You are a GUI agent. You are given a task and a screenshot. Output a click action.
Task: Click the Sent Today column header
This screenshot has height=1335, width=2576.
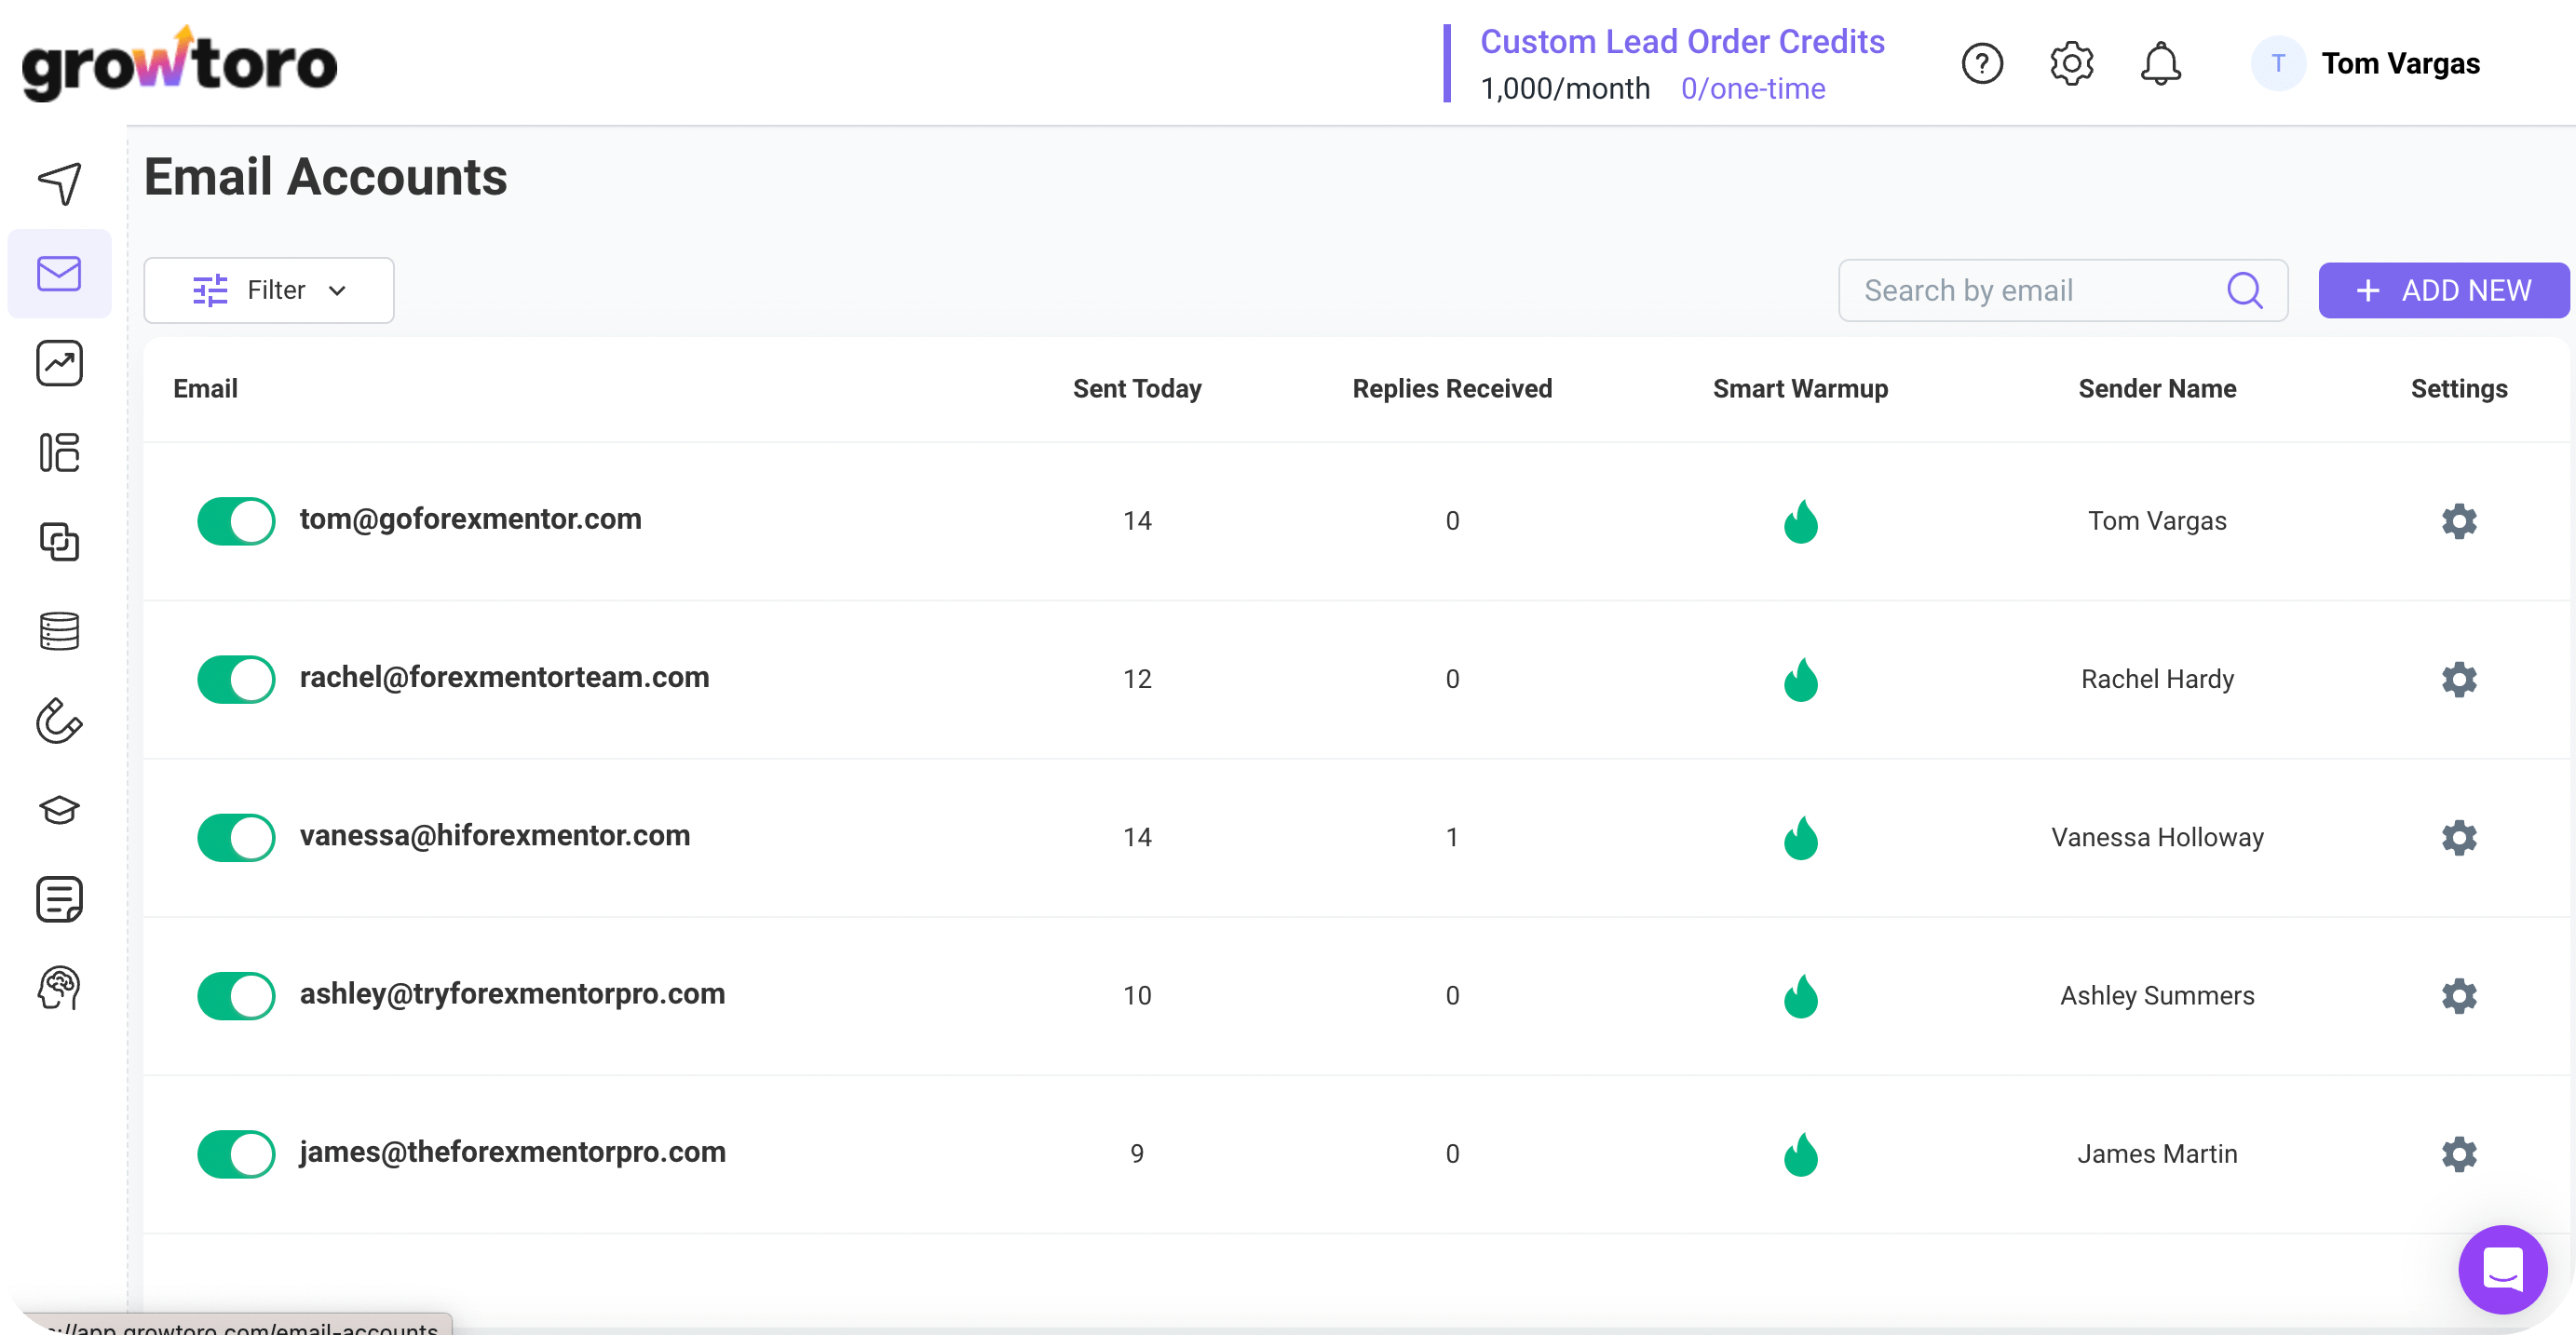pos(1137,388)
